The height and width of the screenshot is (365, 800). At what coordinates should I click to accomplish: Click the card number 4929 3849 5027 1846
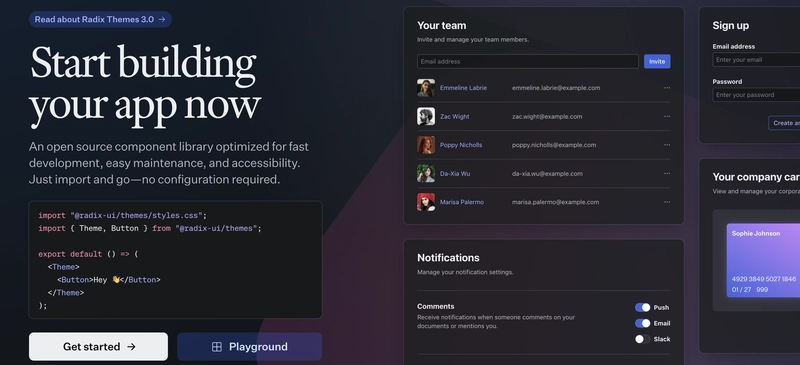point(764,279)
